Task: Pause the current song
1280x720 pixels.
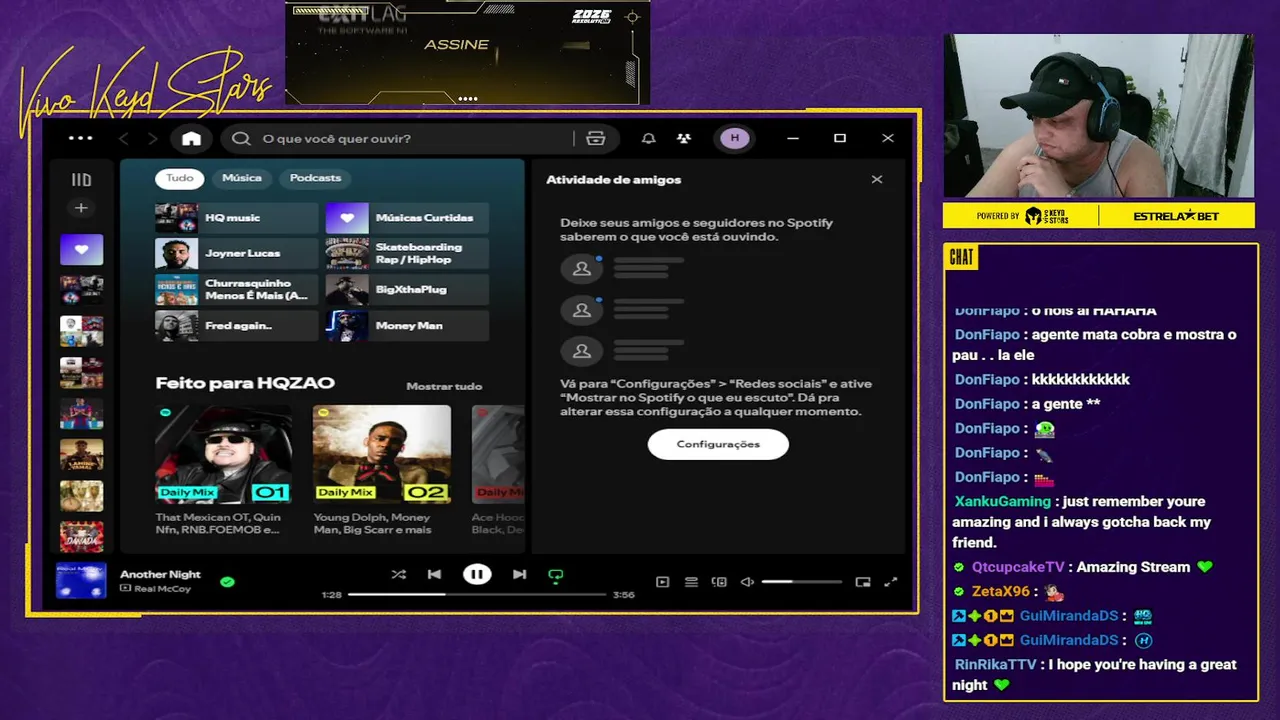Action: [477, 574]
